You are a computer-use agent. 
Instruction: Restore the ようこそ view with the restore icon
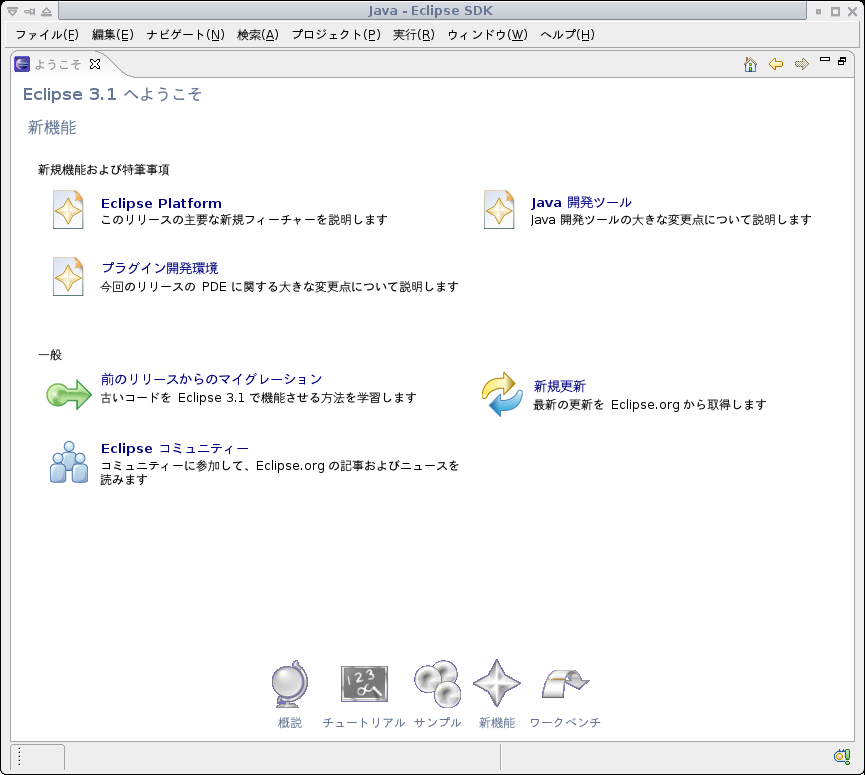coord(842,61)
